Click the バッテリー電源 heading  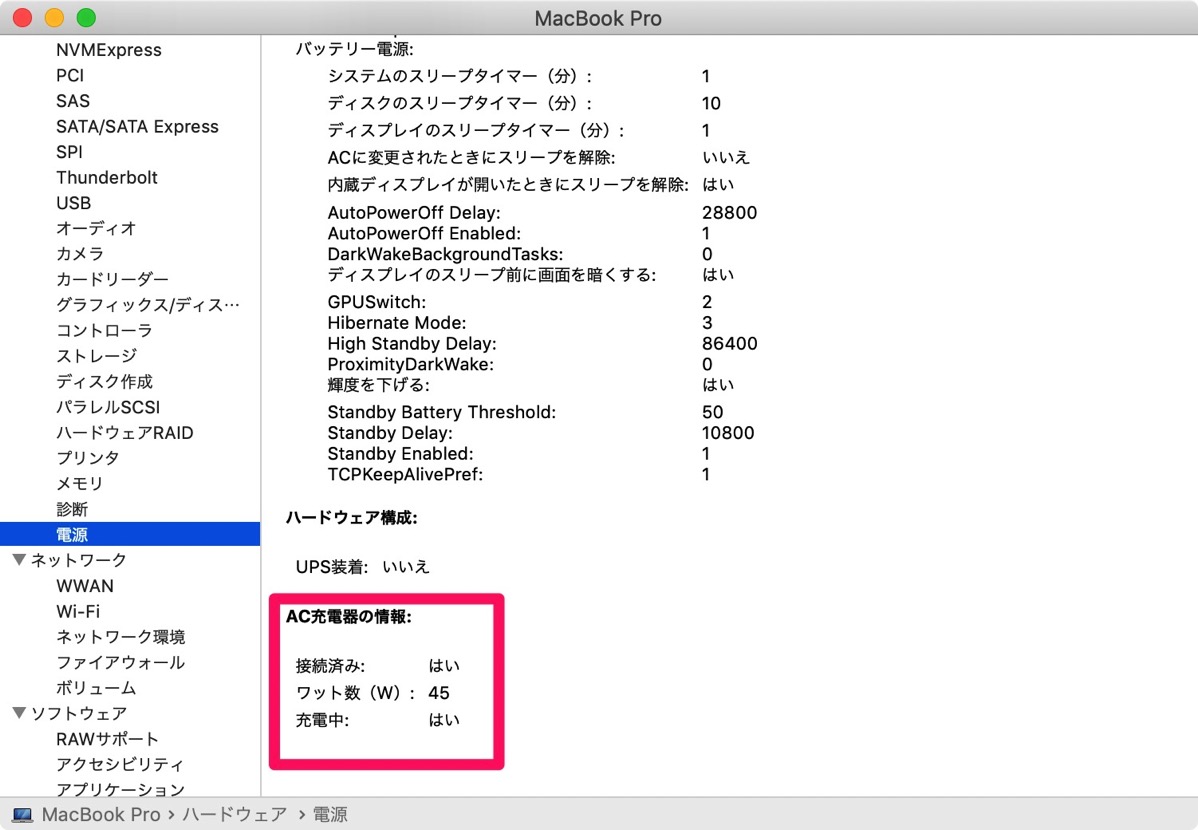(x=355, y=50)
